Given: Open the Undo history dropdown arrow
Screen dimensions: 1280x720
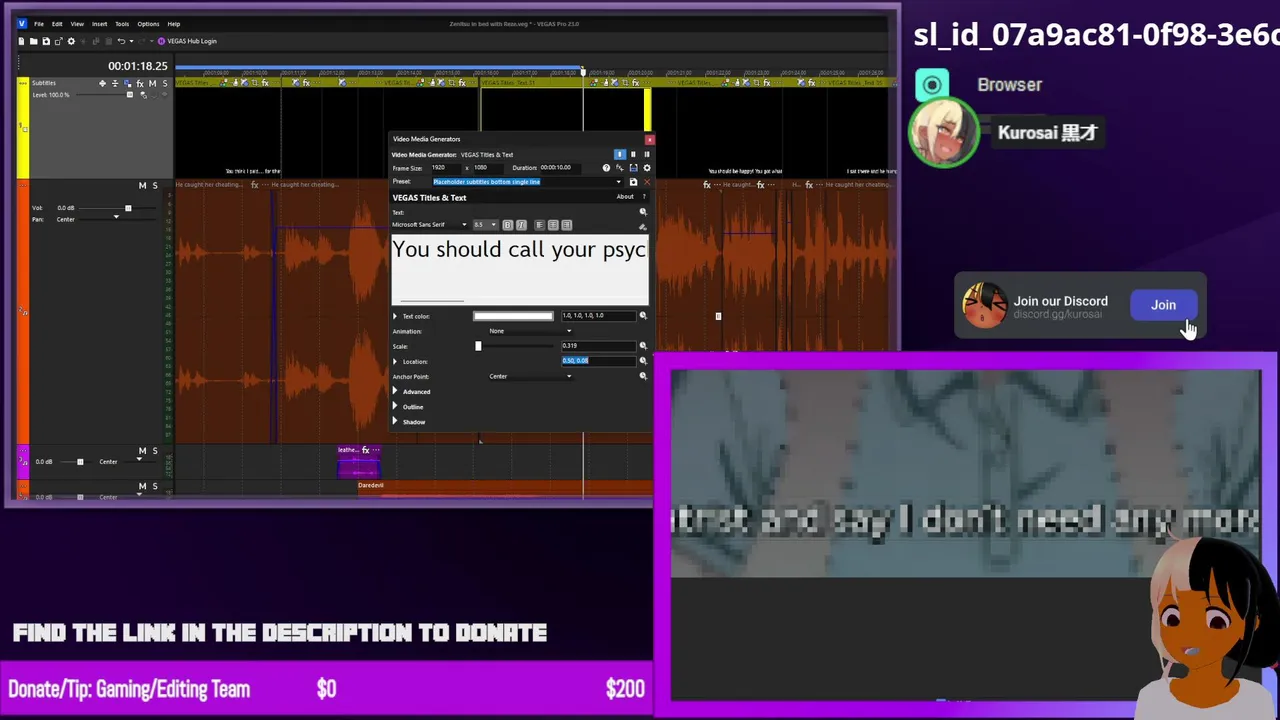Looking at the screenshot, I should pos(131,41).
